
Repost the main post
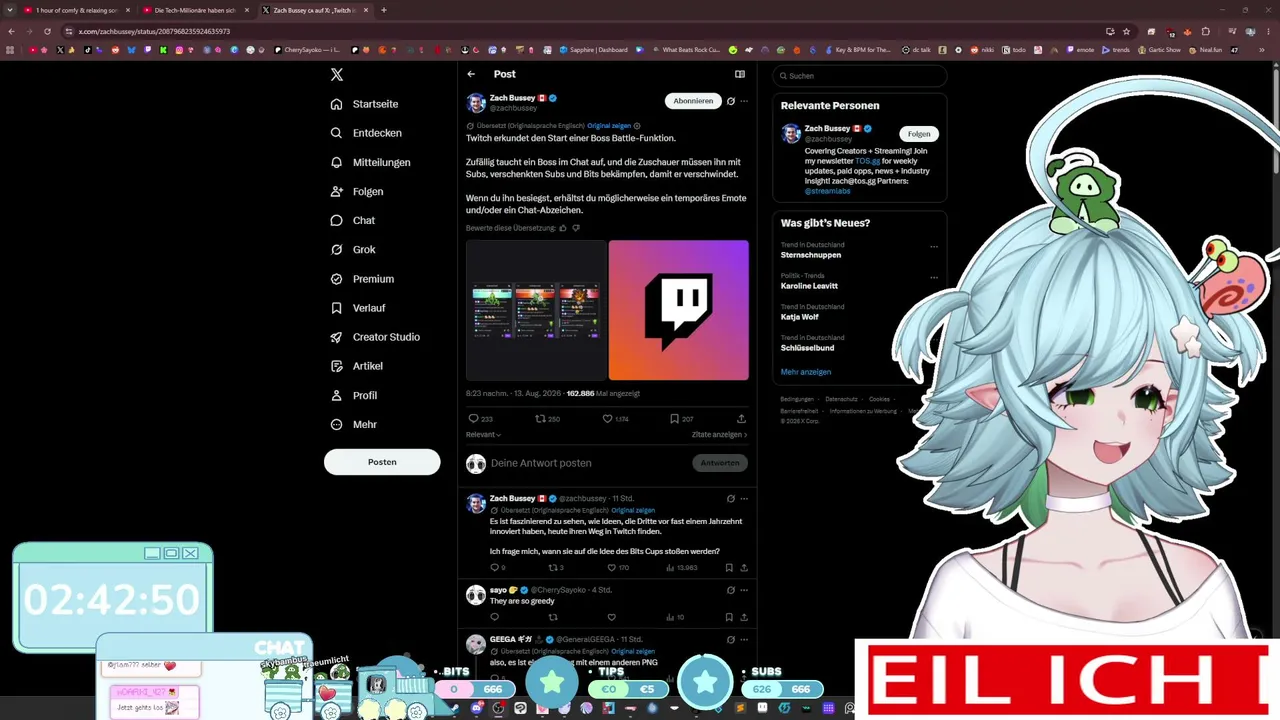pyautogui.click(x=541, y=419)
